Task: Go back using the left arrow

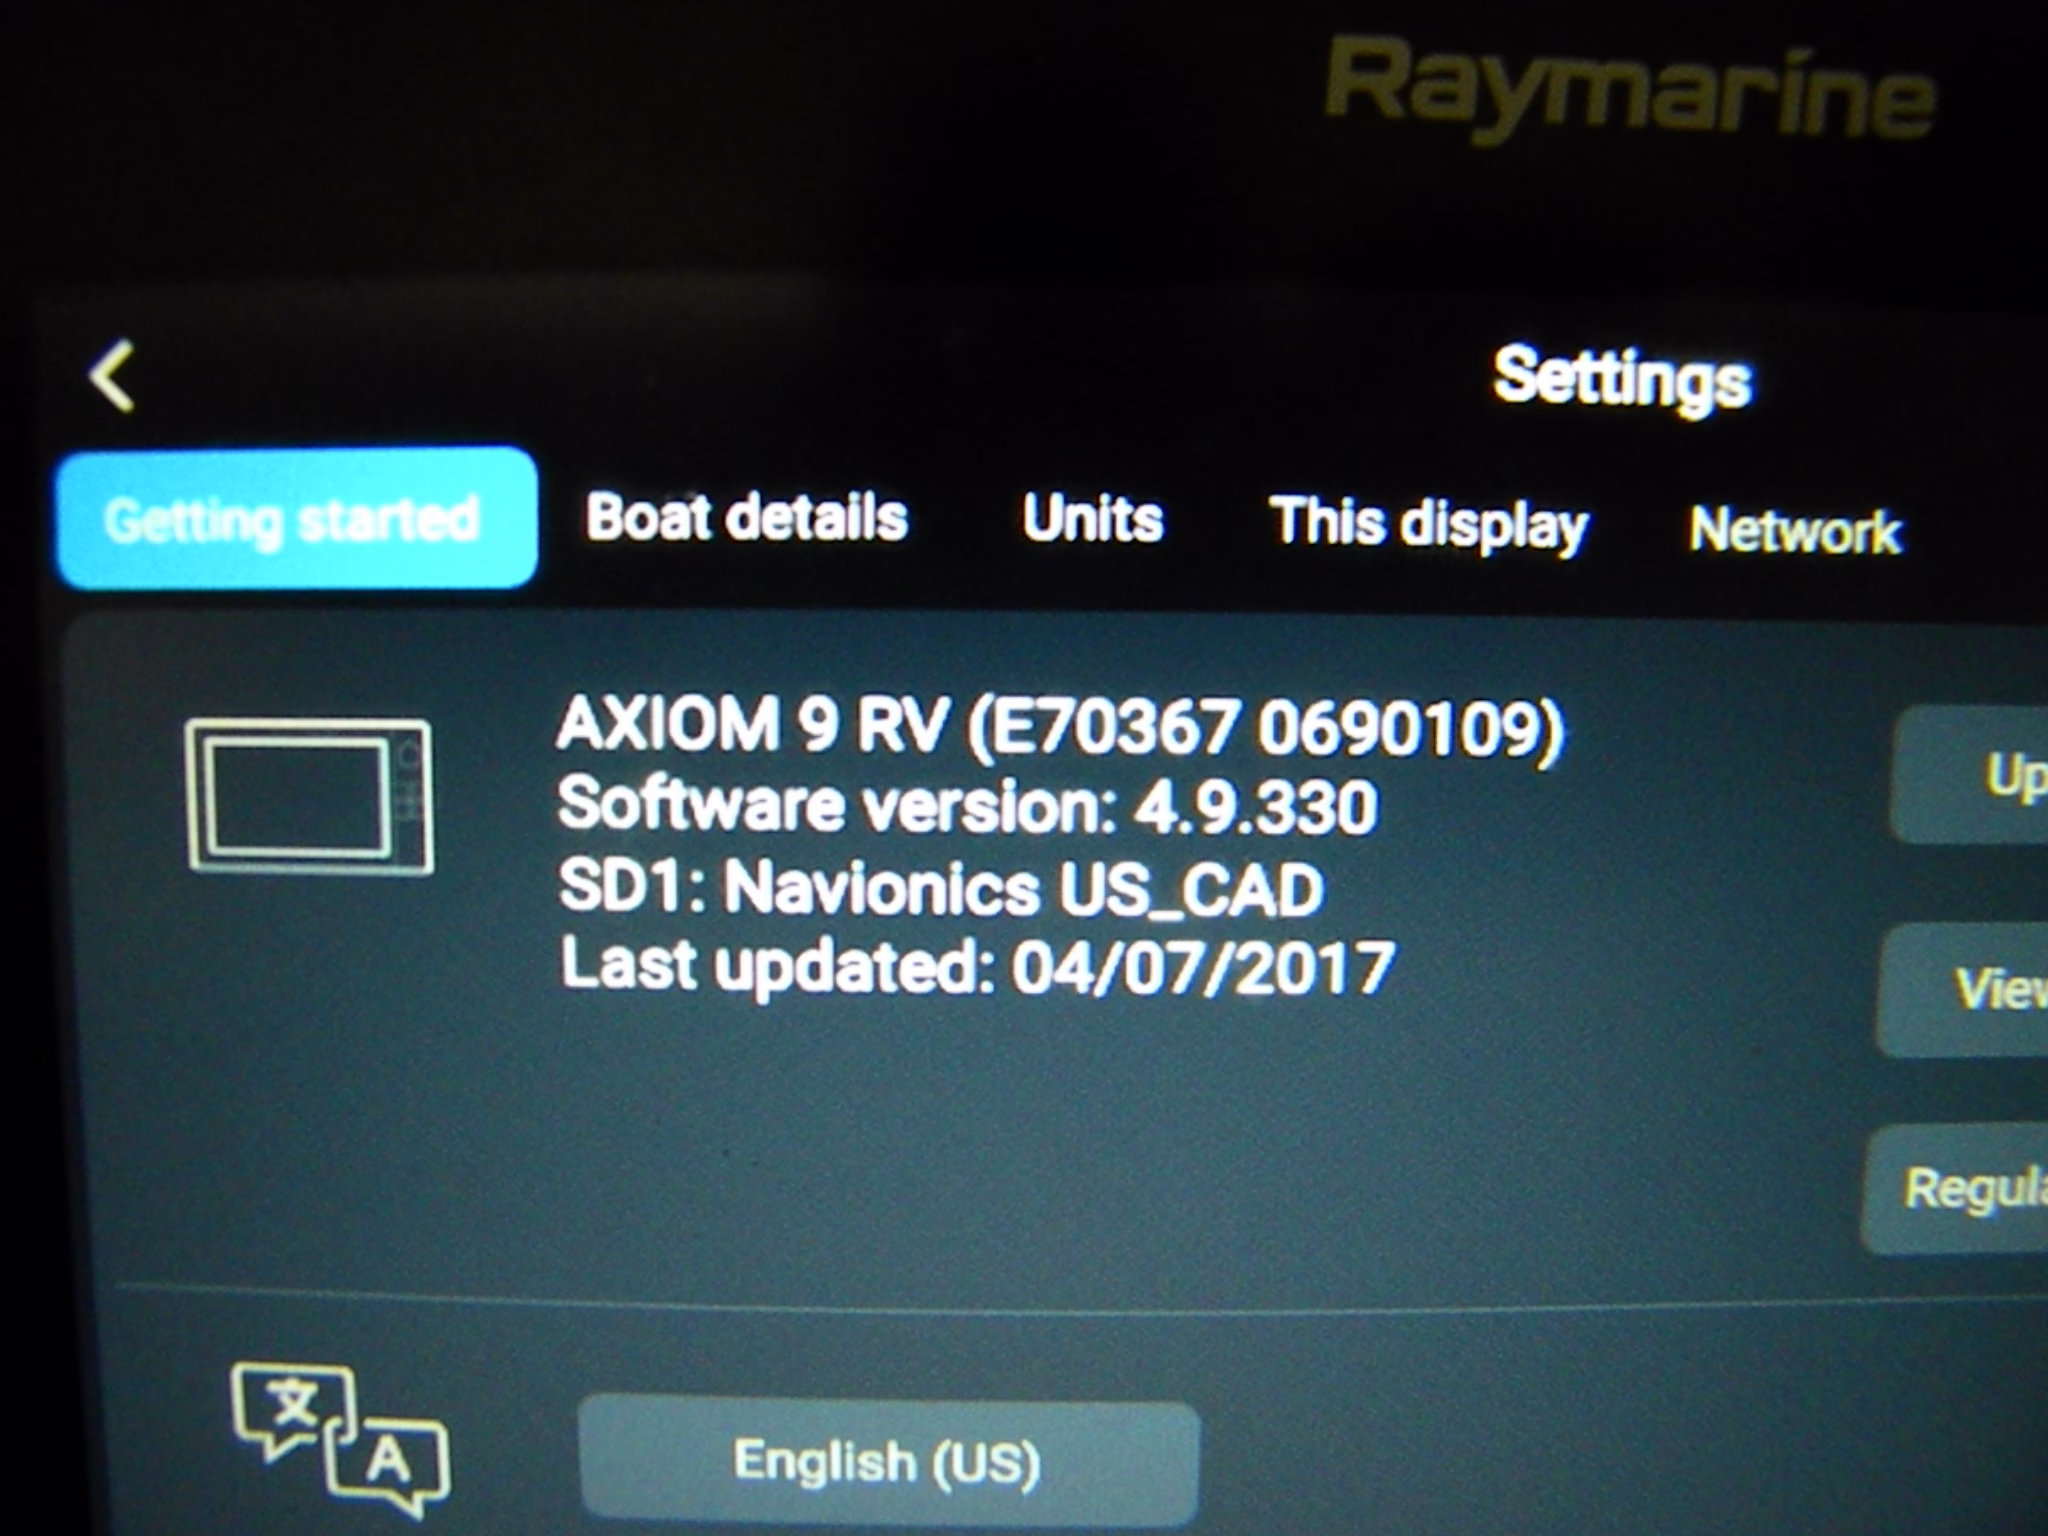Action: 112,376
